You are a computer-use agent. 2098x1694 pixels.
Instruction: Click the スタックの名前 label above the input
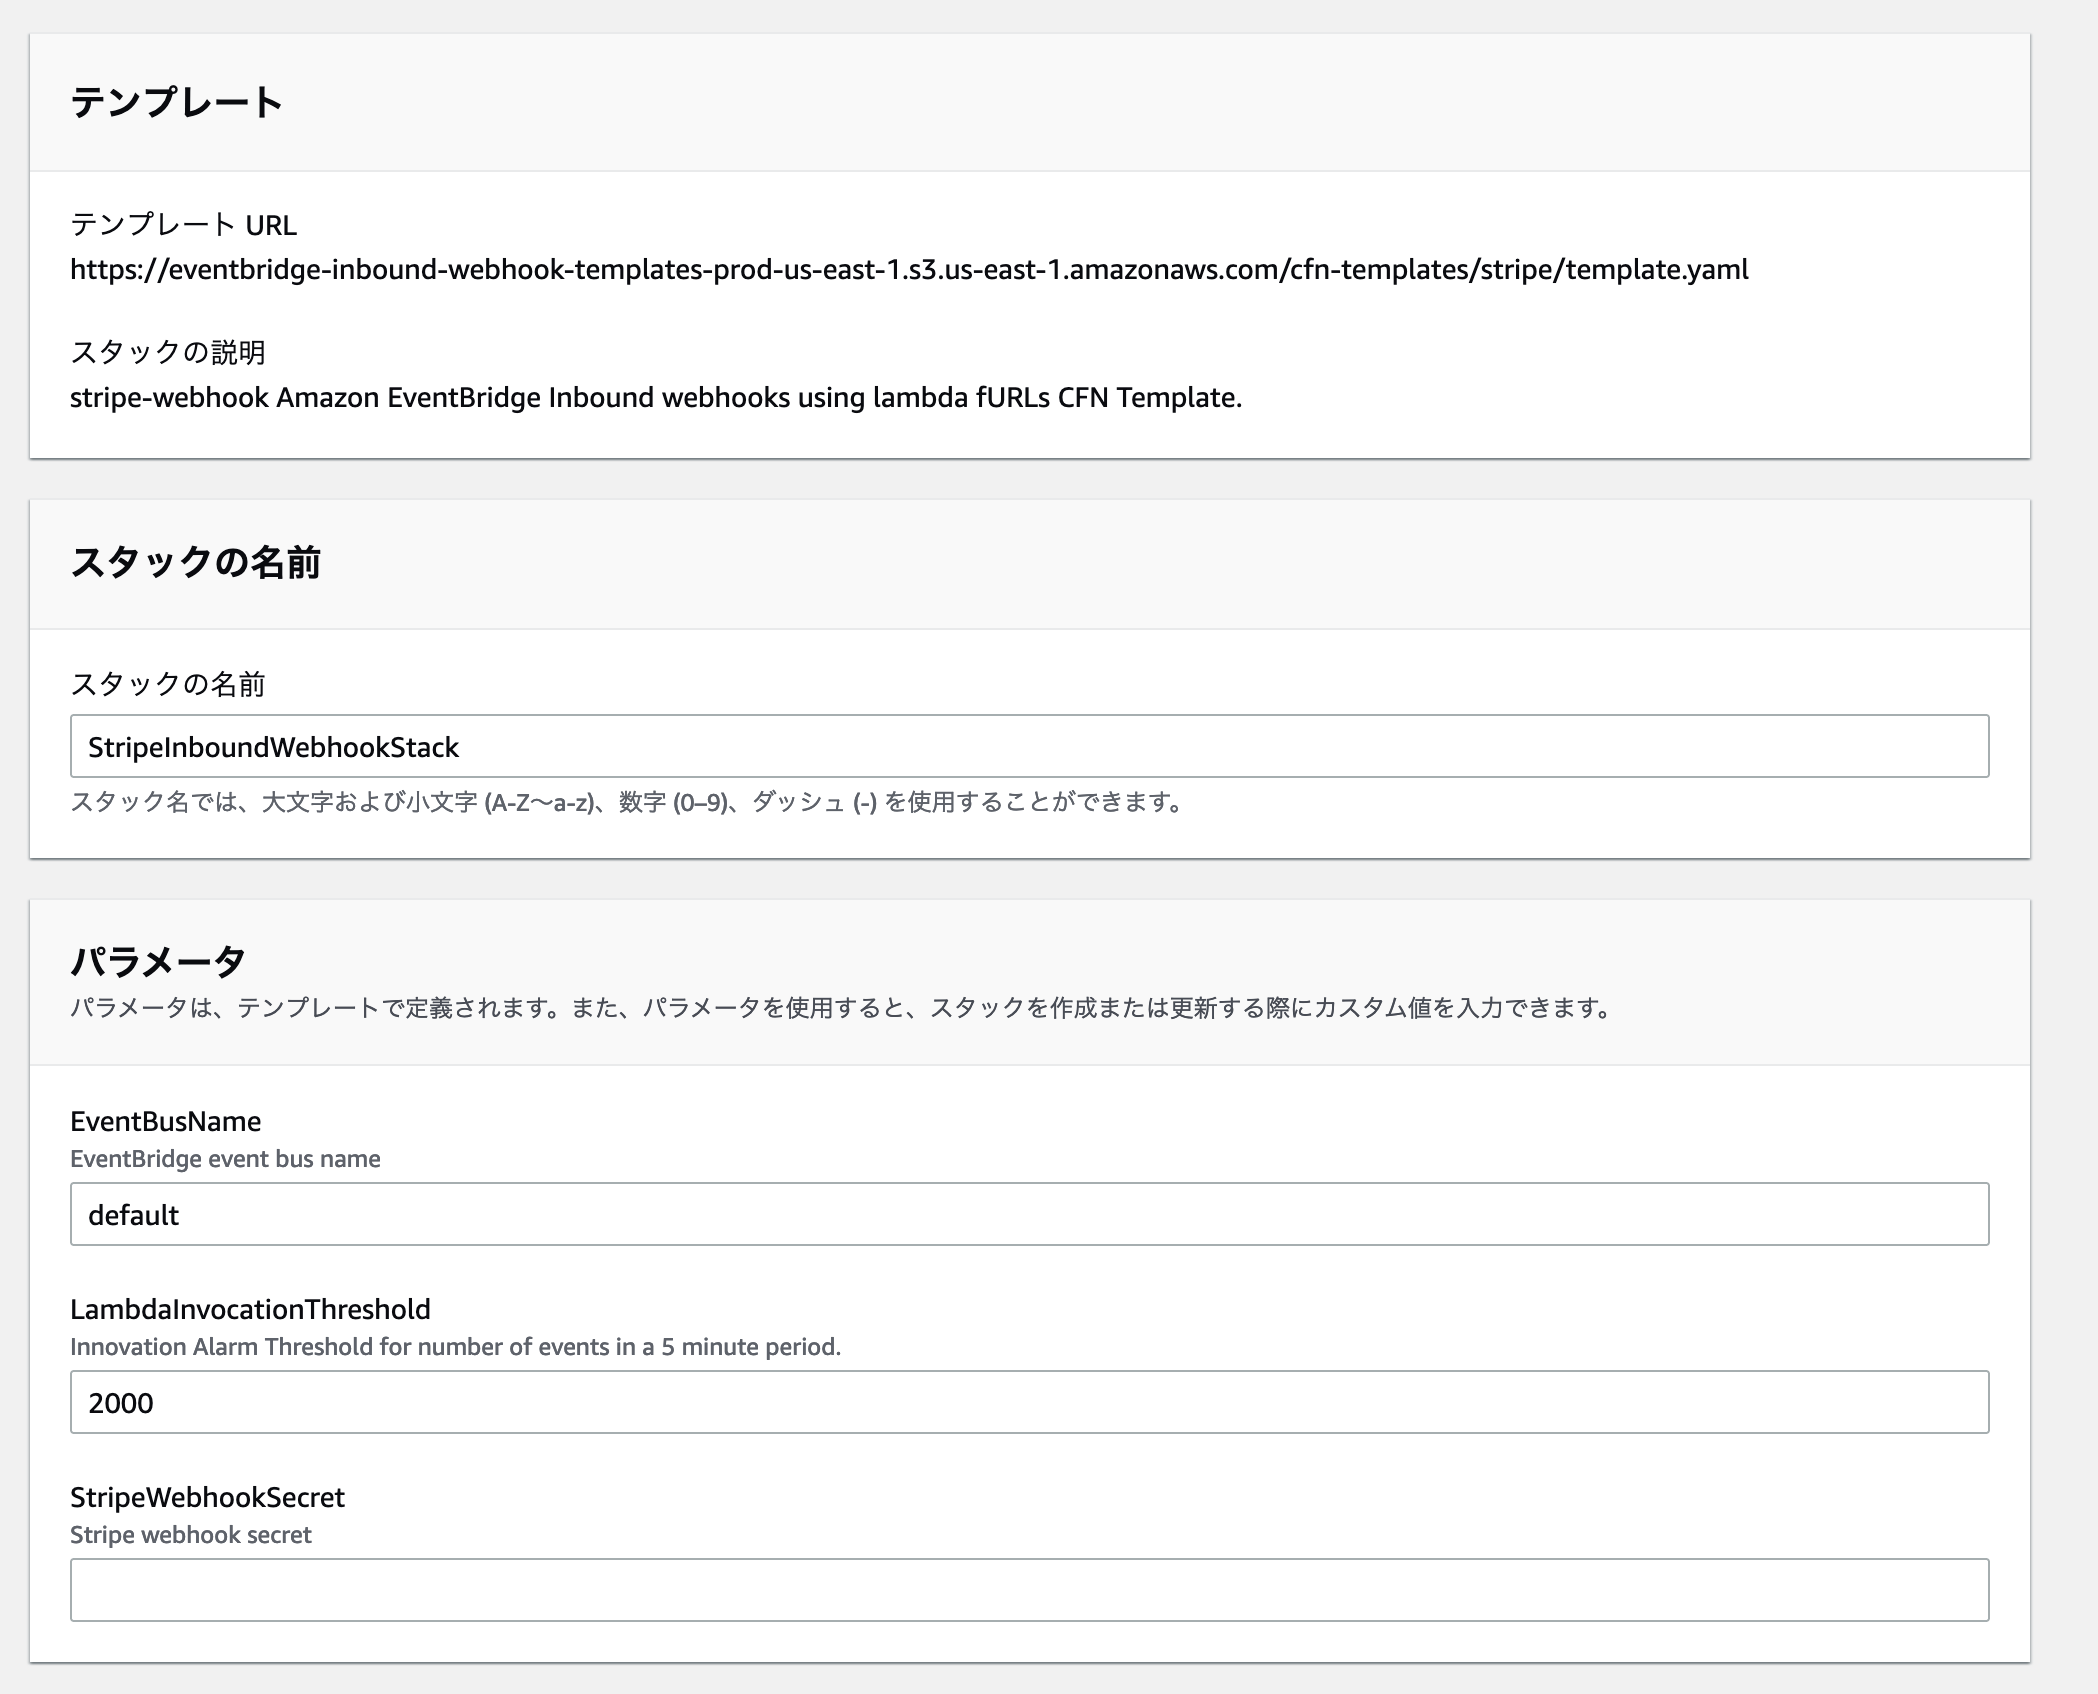[167, 684]
